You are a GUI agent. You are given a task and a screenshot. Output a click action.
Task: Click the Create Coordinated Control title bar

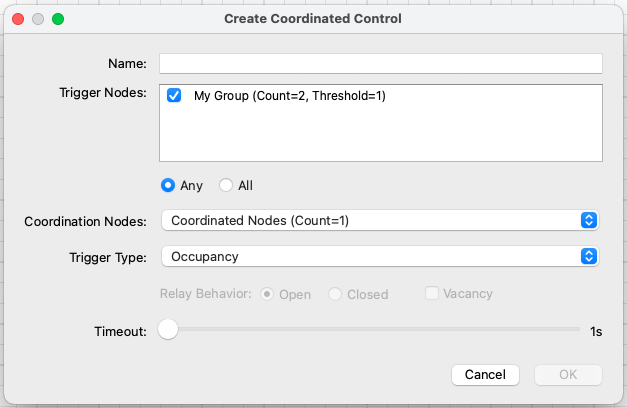click(313, 19)
